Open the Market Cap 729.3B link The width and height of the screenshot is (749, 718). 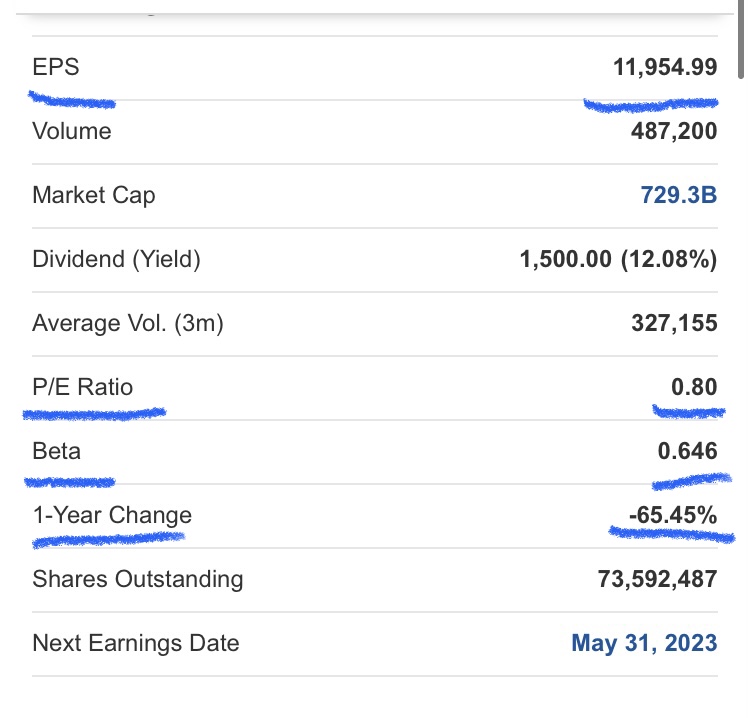678,195
